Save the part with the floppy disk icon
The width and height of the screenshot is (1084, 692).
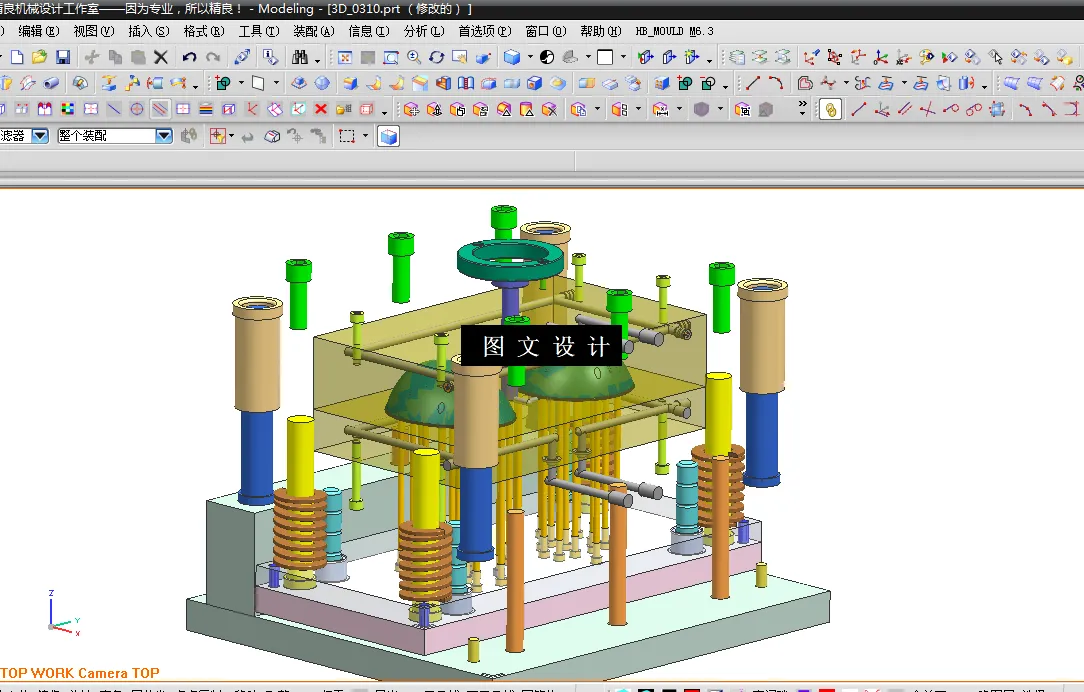pyautogui.click(x=63, y=57)
